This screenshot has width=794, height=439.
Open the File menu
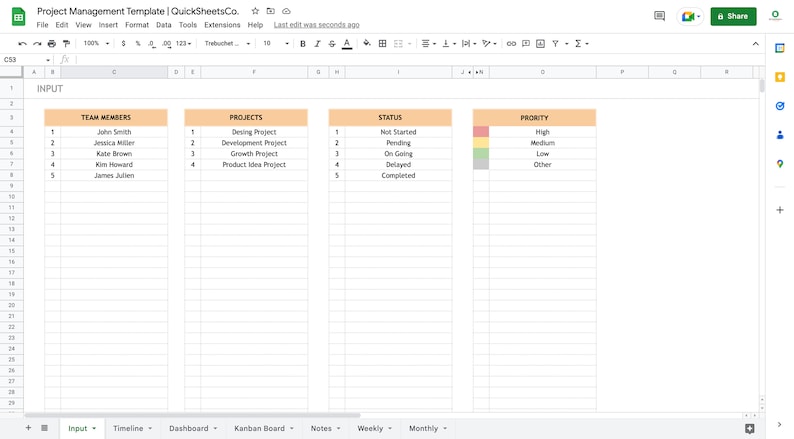tap(43, 25)
